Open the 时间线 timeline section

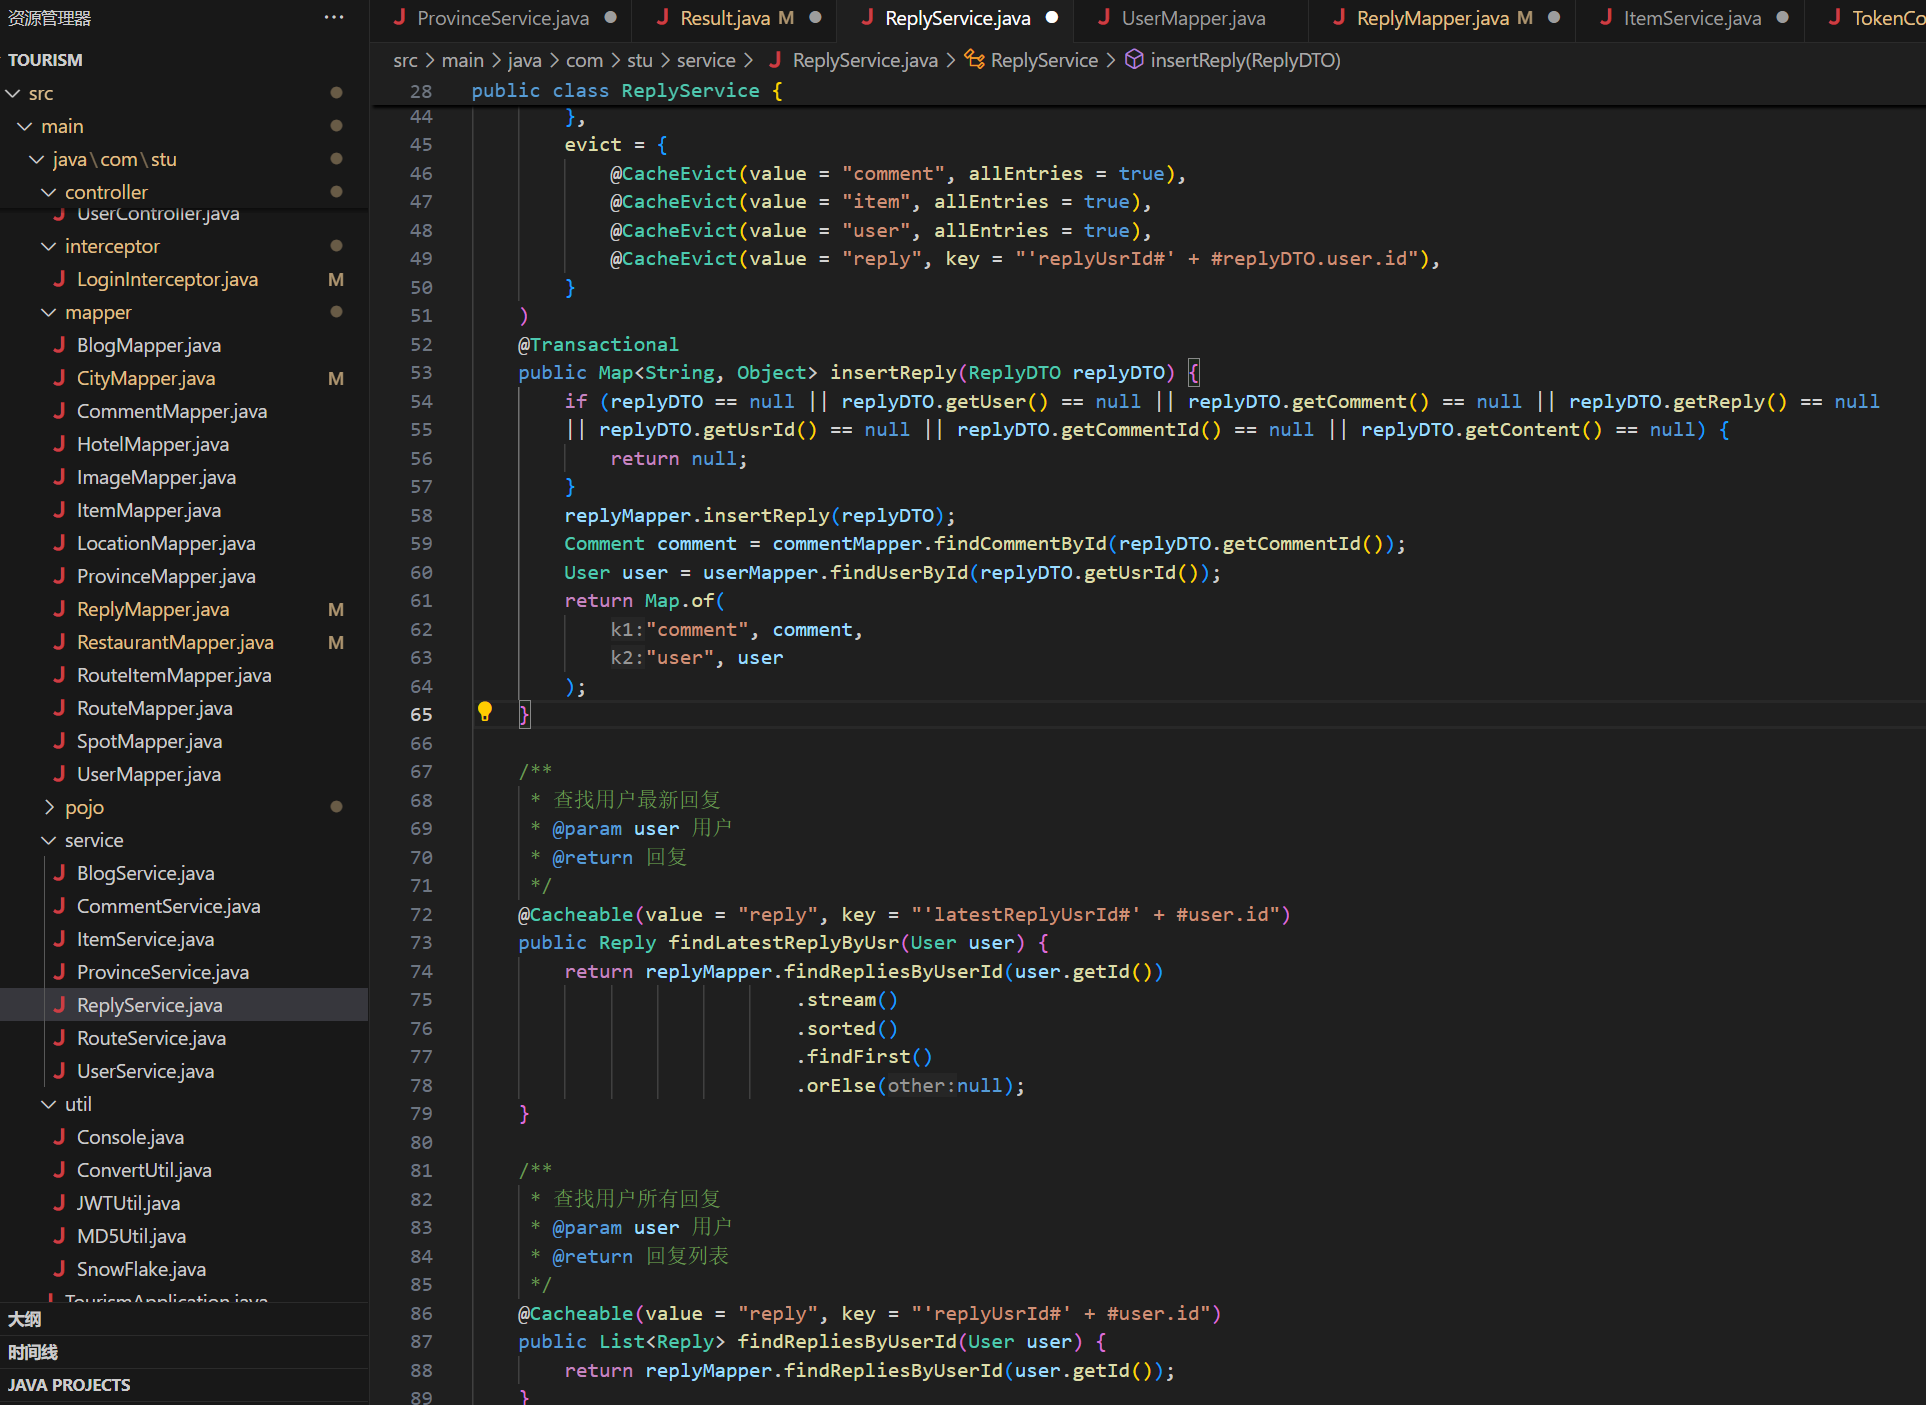tap(33, 1352)
